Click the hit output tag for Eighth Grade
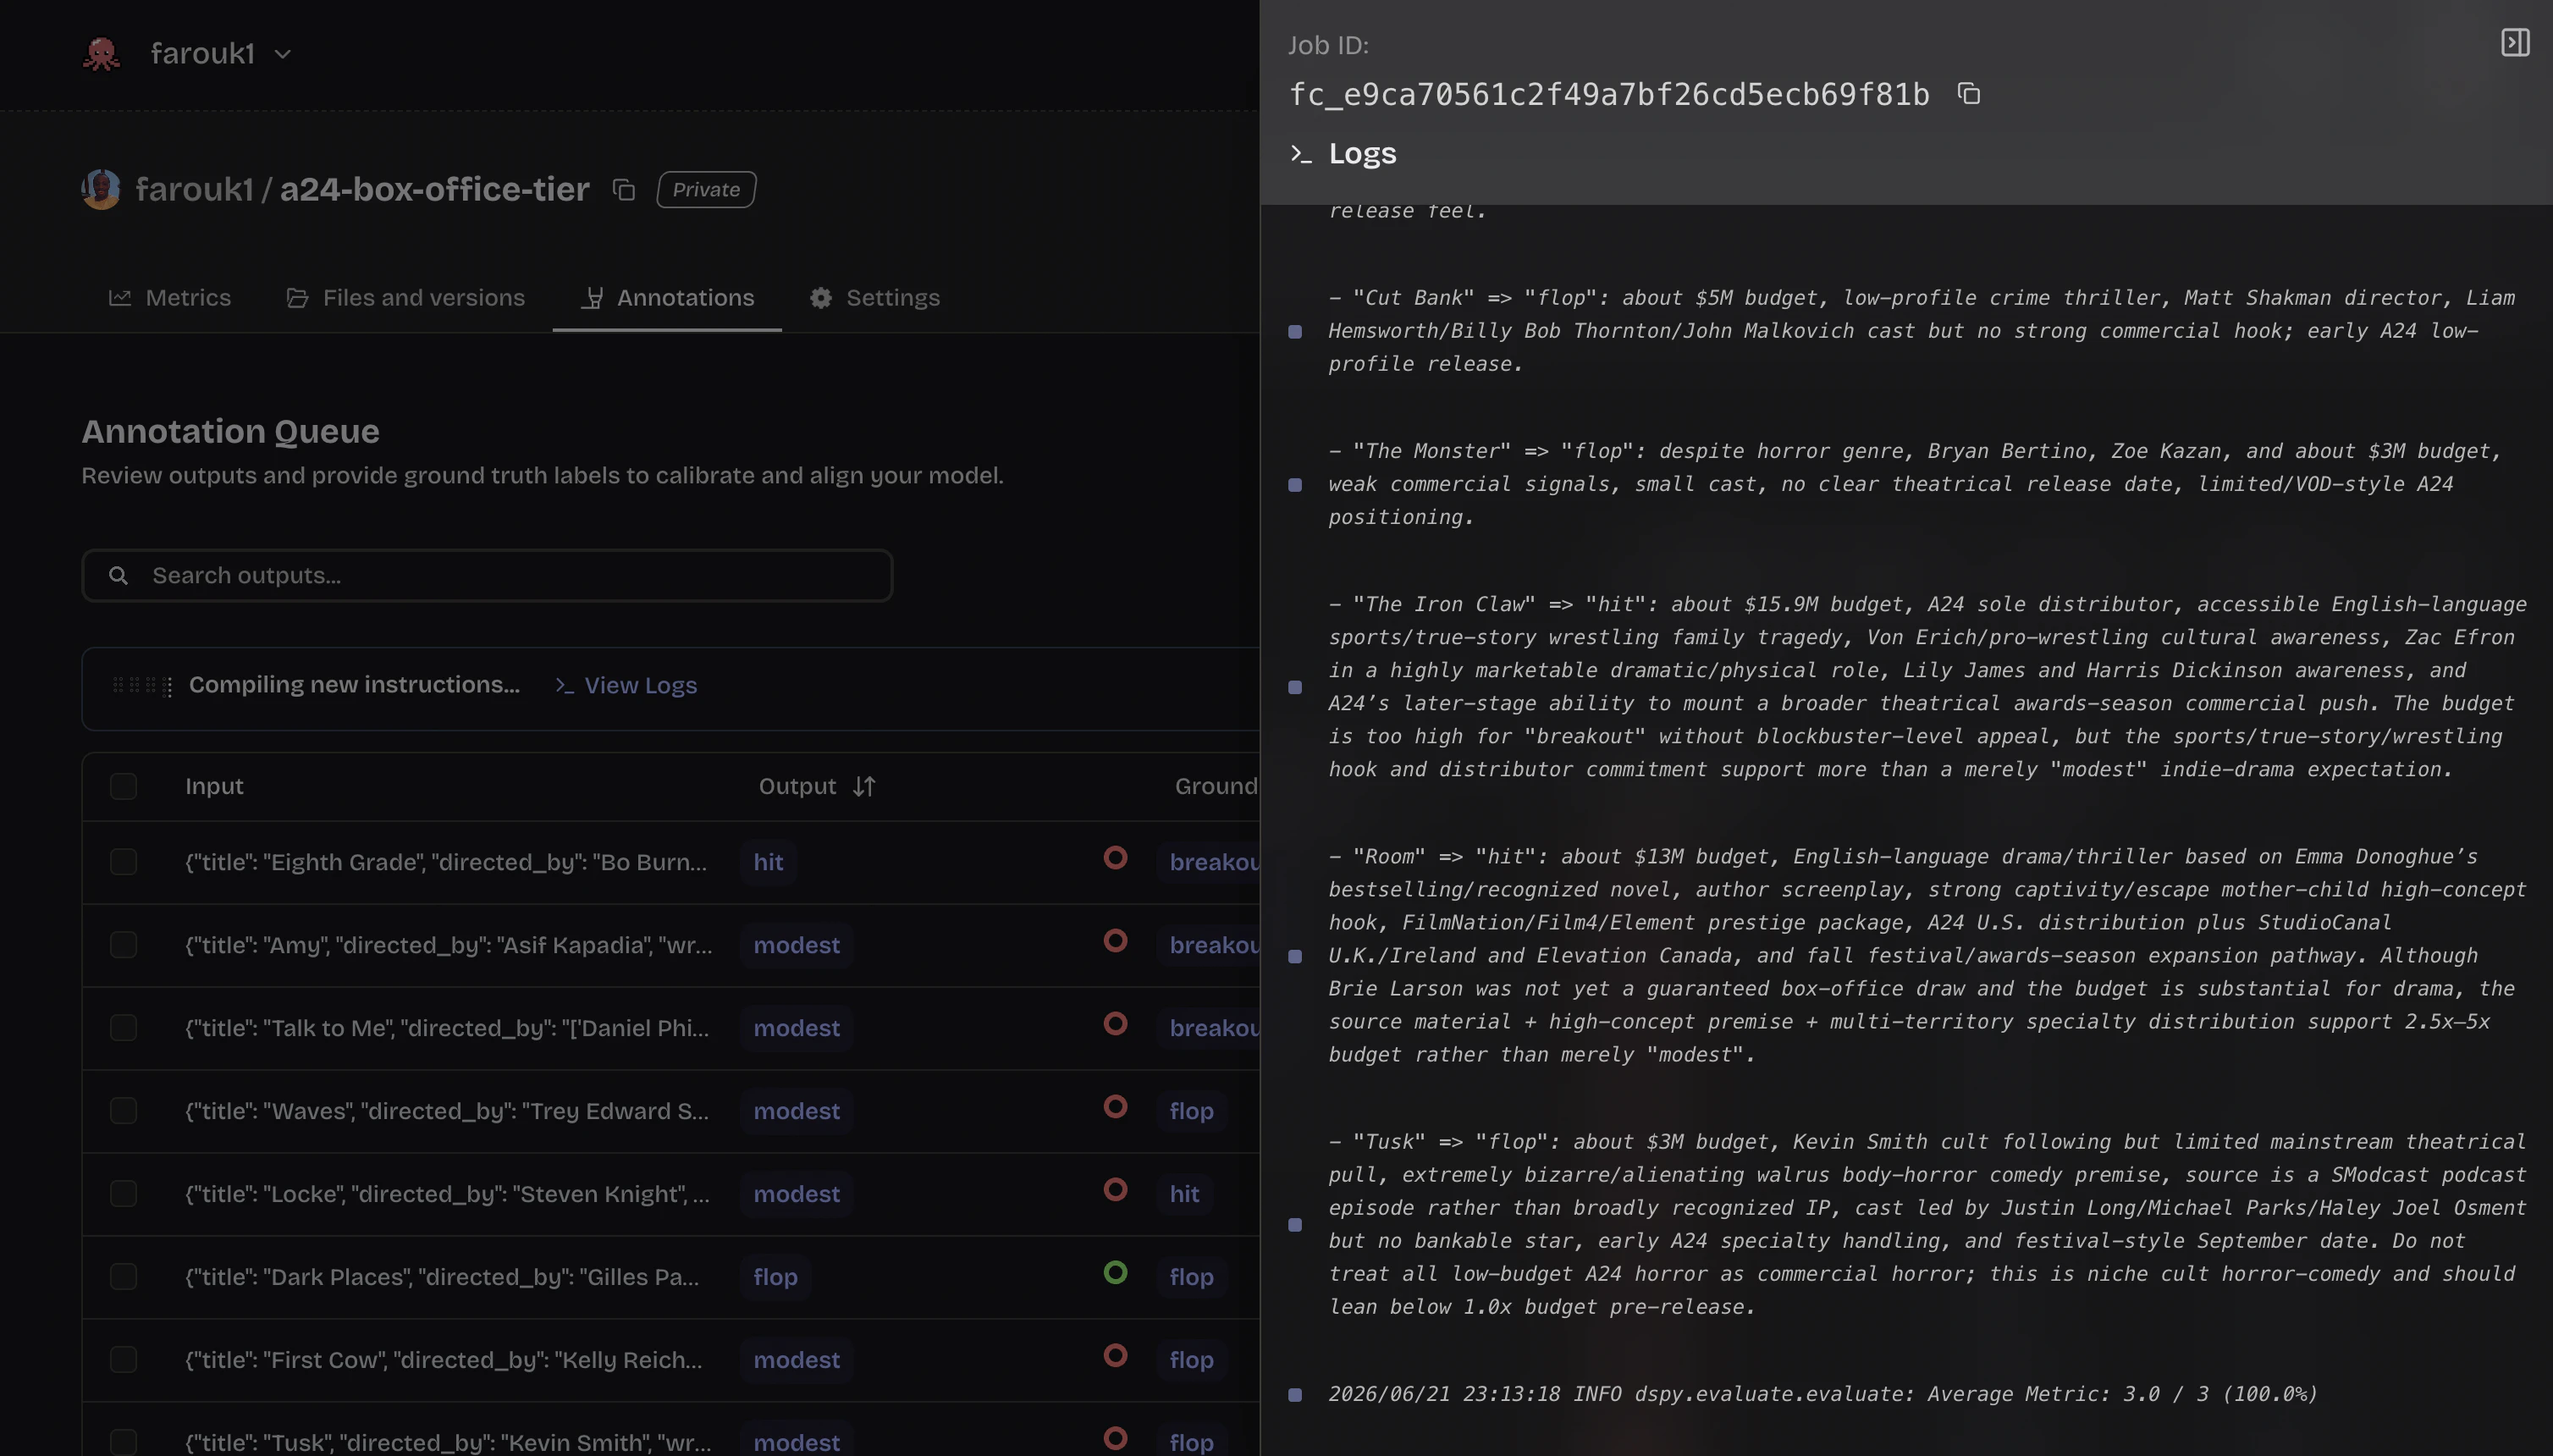2553x1456 pixels. point(768,862)
